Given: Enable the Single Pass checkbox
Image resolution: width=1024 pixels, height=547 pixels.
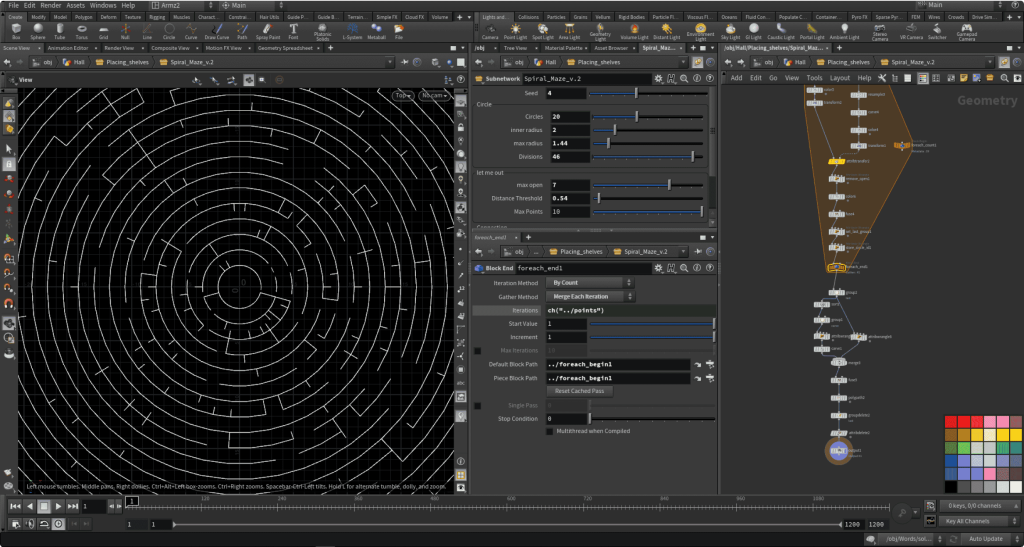Looking at the screenshot, I should point(477,405).
